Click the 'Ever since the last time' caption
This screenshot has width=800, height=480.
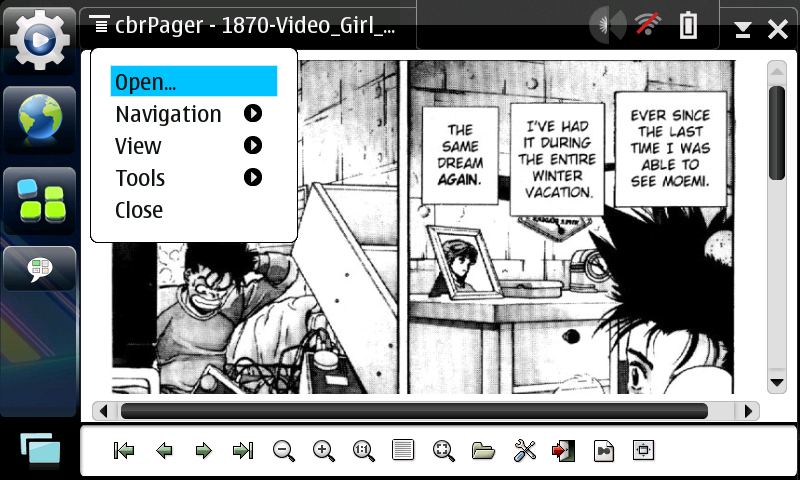coord(670,148)
